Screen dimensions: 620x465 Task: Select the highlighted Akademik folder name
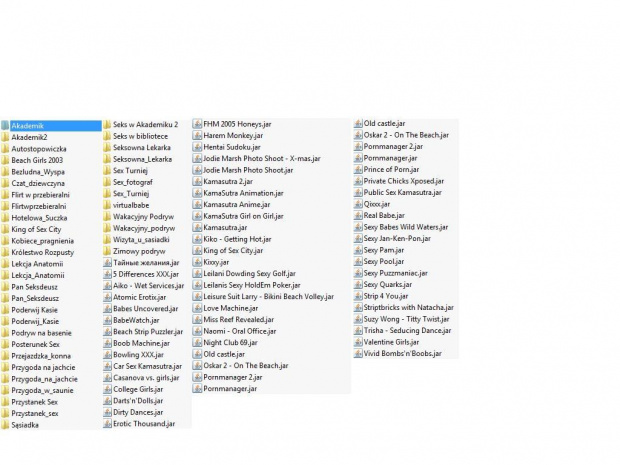click(27, 126)
